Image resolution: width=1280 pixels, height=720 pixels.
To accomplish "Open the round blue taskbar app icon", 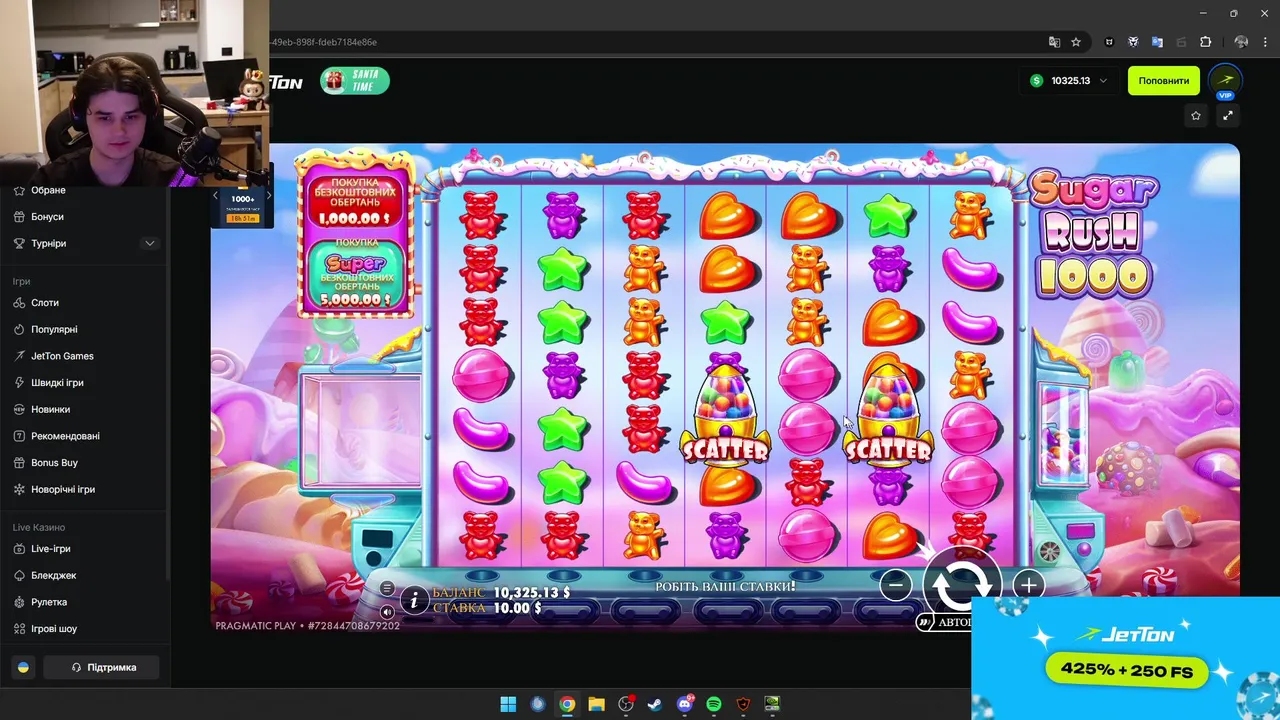I will coord(537,704).
